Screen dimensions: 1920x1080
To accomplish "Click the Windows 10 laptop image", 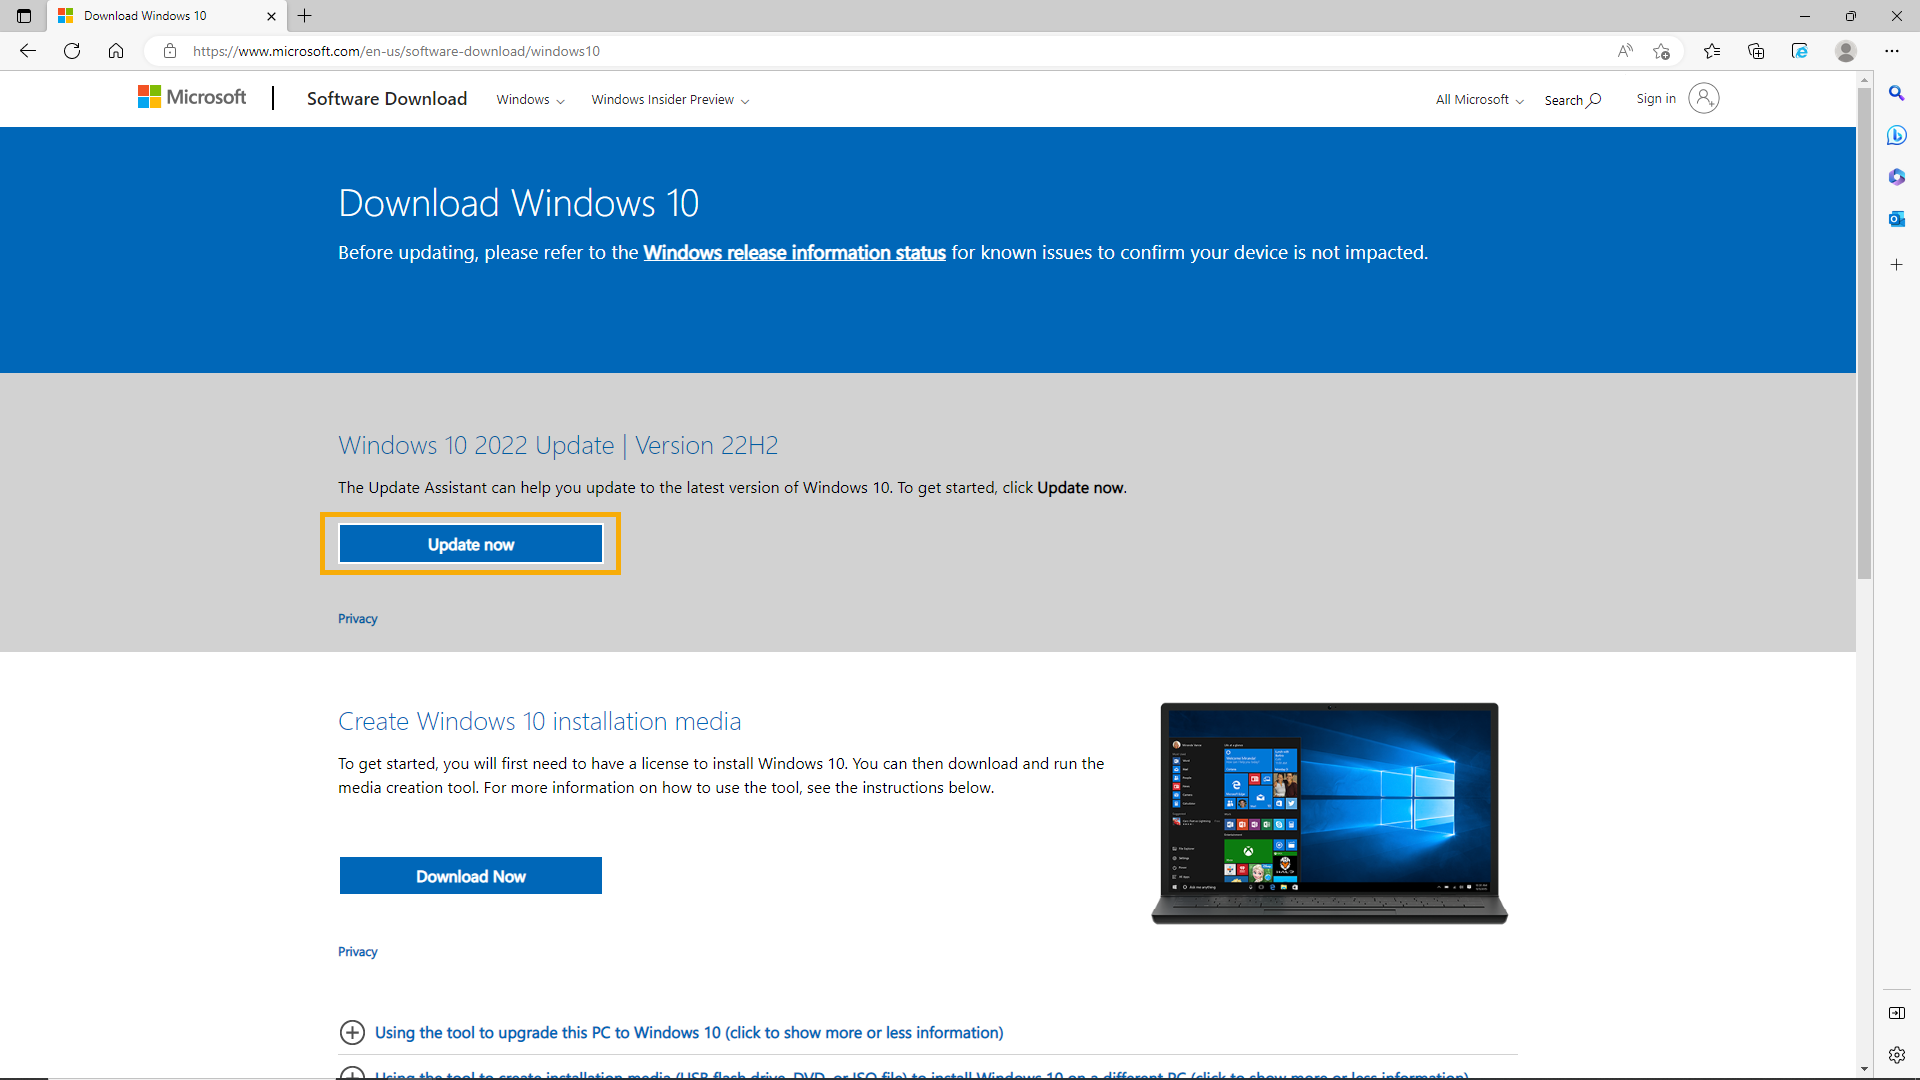I will point(1329,813).
